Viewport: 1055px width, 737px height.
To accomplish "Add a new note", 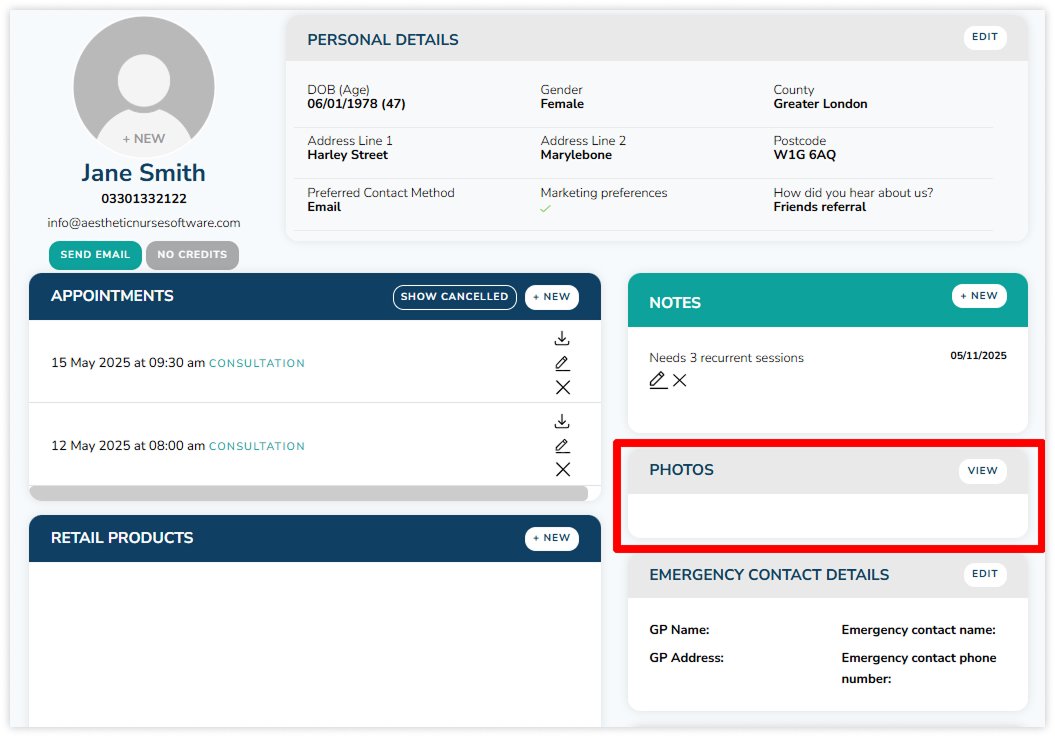I will click(978, 296).
